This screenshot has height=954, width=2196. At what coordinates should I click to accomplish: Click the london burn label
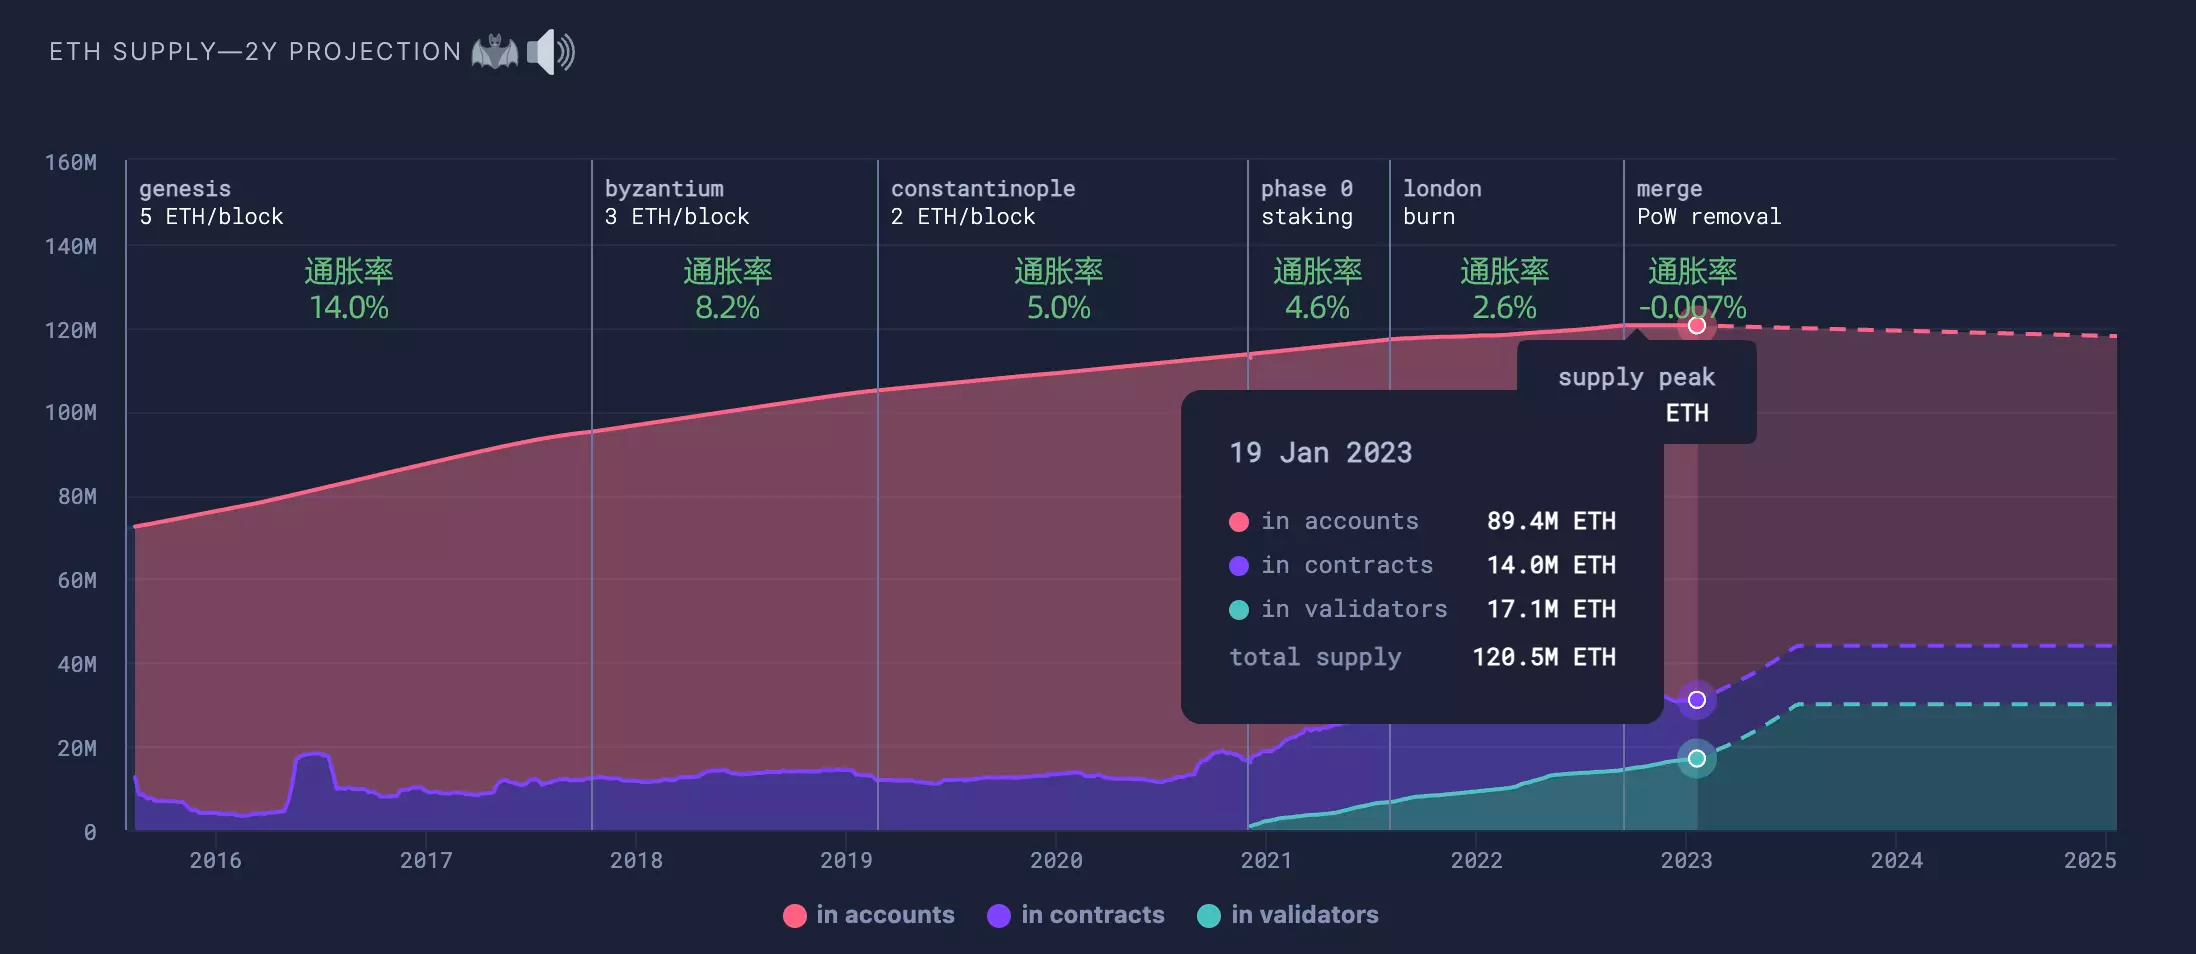coord(1442,203)
